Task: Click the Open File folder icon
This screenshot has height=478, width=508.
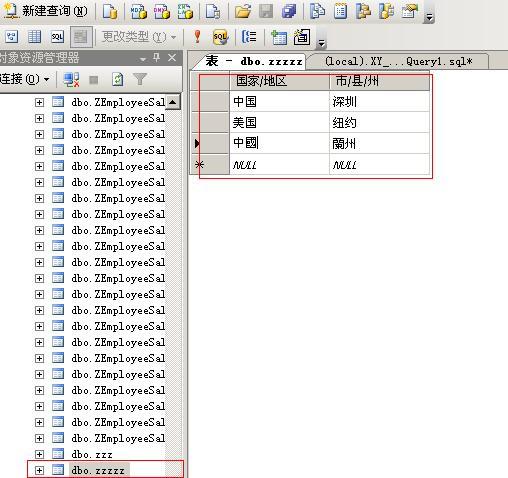Action: click(243, 11)
